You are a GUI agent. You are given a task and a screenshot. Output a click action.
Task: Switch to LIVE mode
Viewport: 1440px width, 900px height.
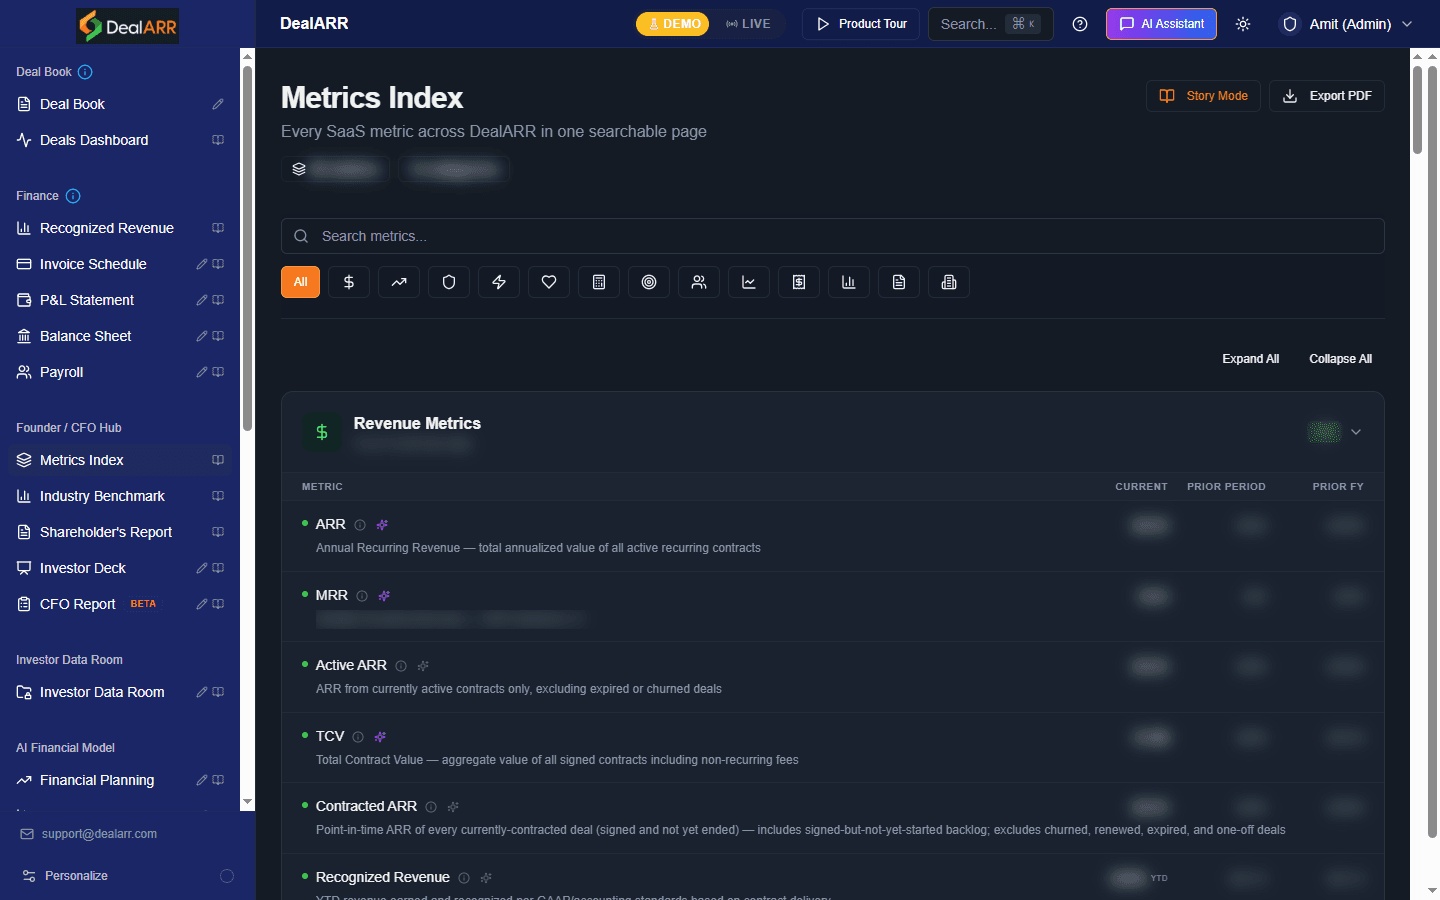[749, 24]
